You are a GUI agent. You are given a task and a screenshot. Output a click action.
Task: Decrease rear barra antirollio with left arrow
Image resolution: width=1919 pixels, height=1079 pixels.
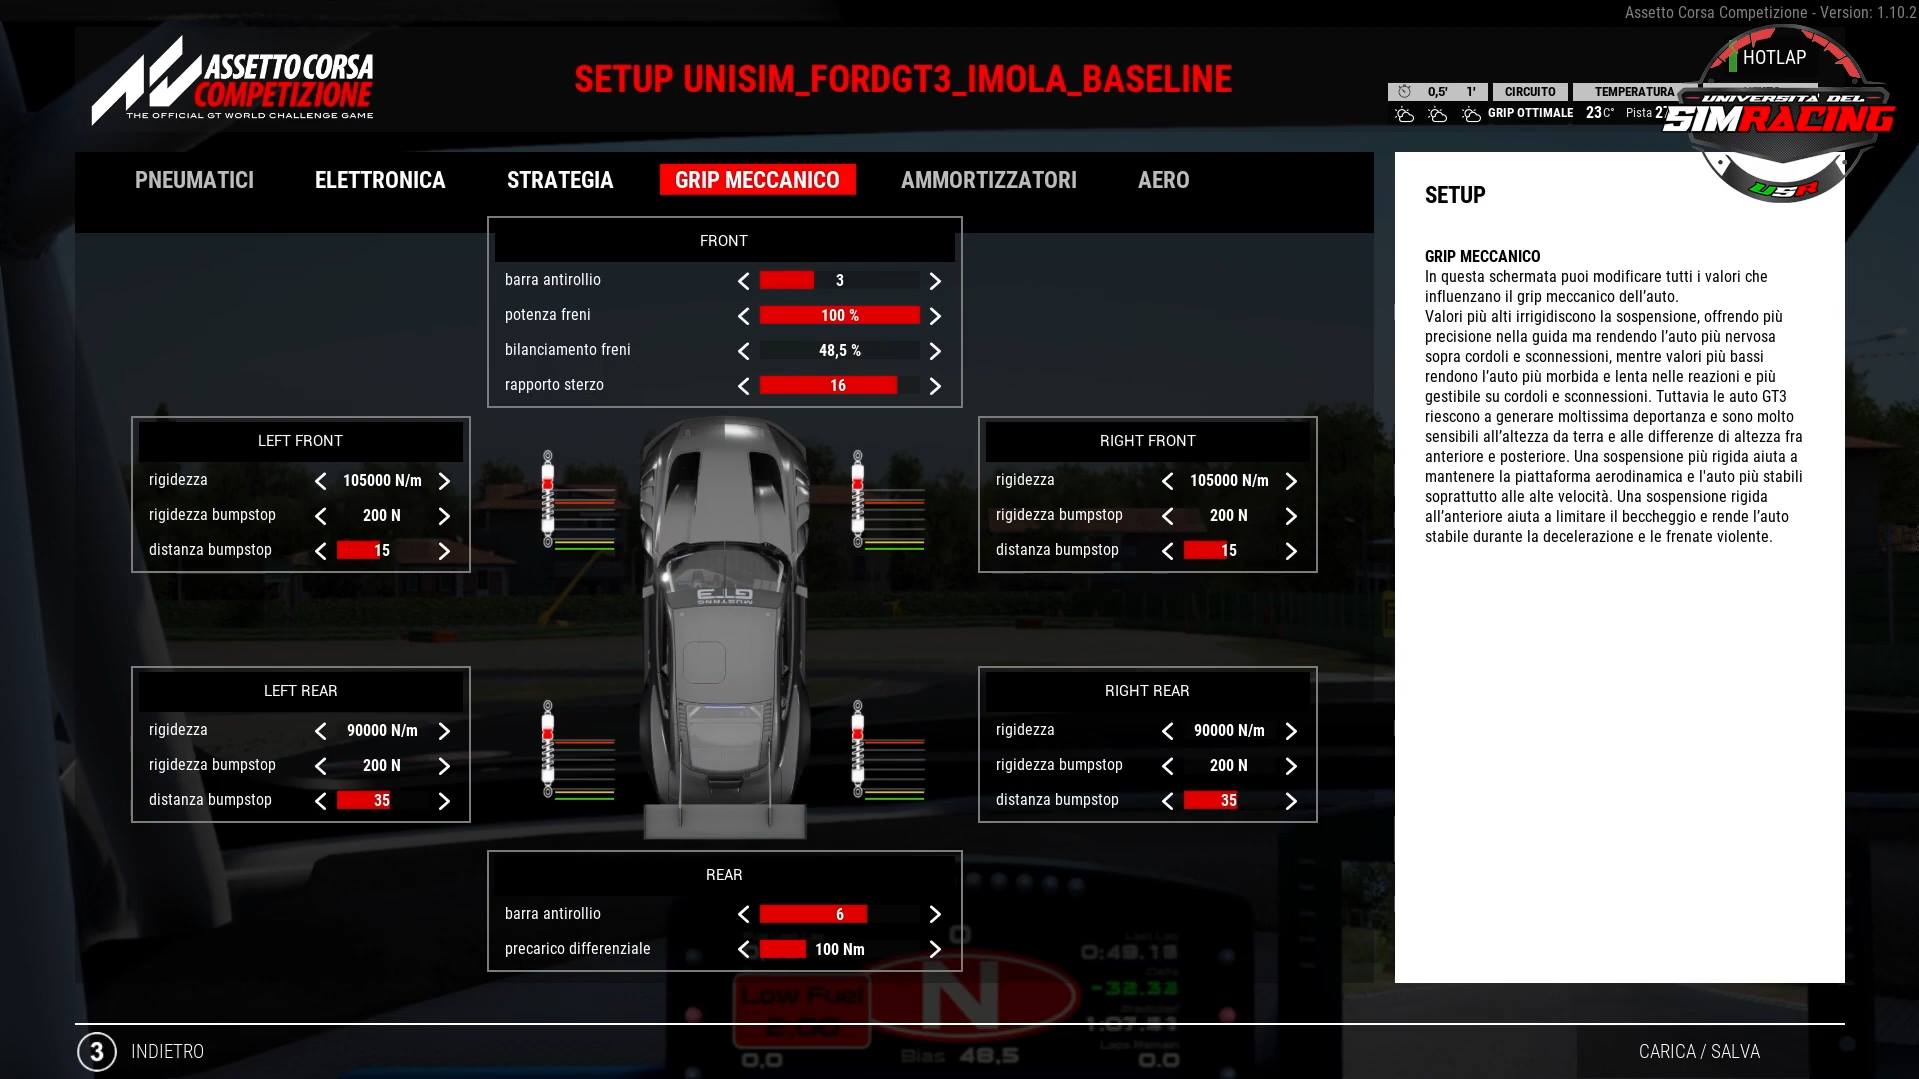point(743,914)
